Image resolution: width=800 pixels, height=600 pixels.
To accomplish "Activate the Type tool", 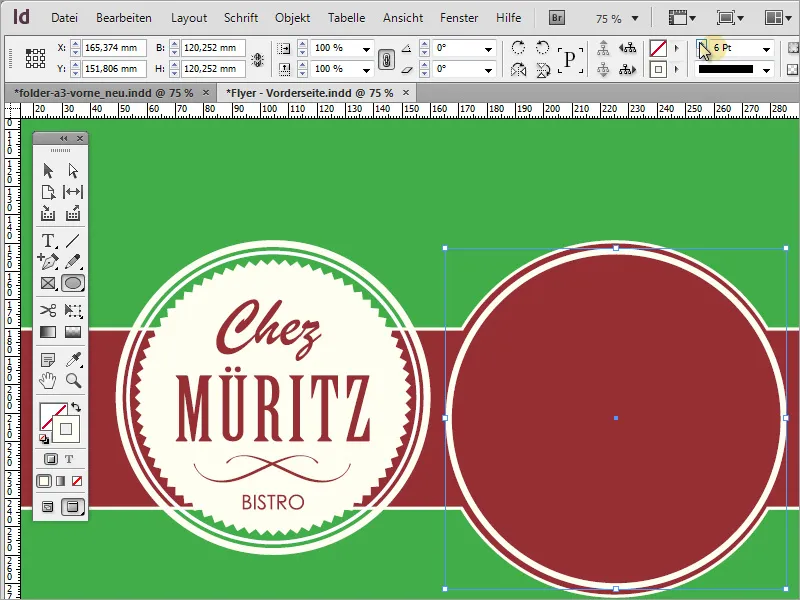I will 48,240.
